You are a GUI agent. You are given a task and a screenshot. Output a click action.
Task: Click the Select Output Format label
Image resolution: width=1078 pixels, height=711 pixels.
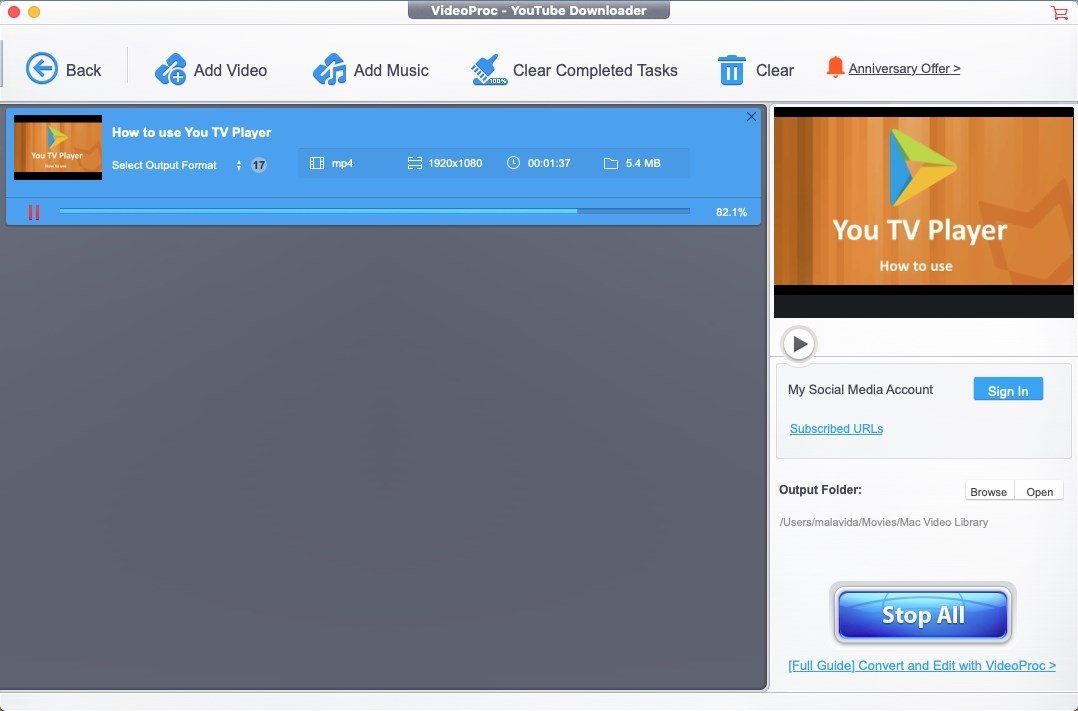point(164,165)
